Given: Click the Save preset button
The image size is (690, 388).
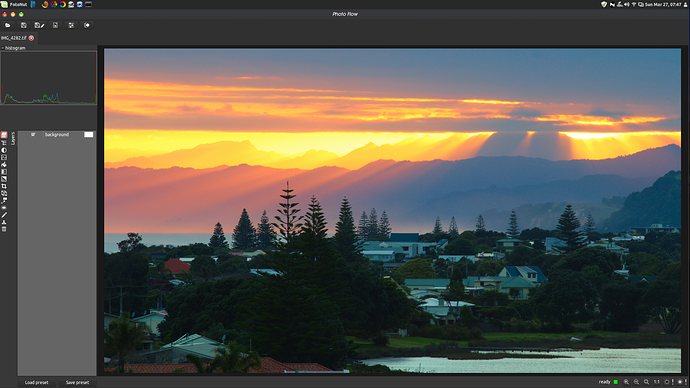Looking at the screenshot, I should click(77, 382).
